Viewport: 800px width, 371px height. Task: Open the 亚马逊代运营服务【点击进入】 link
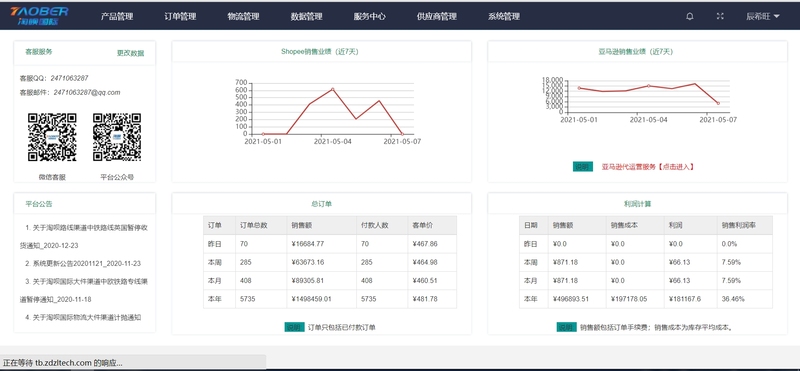tap(648, 167)
